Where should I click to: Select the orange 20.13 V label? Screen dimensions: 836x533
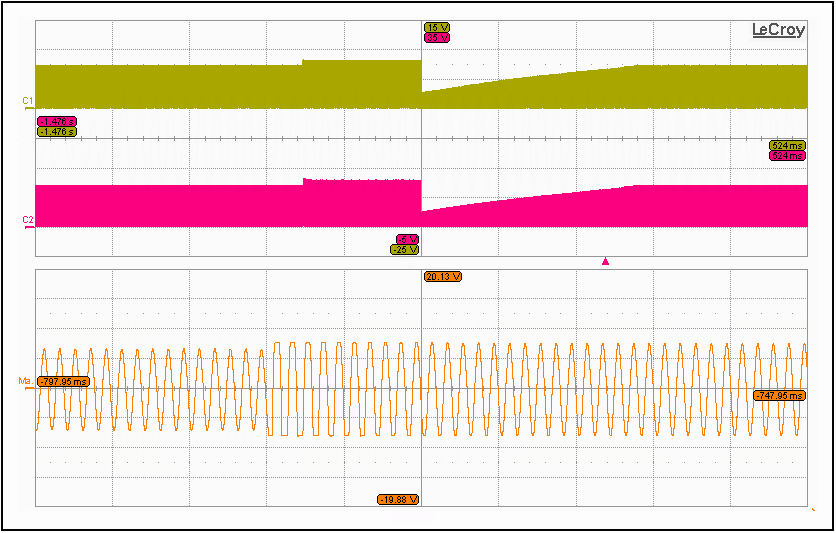442,276
